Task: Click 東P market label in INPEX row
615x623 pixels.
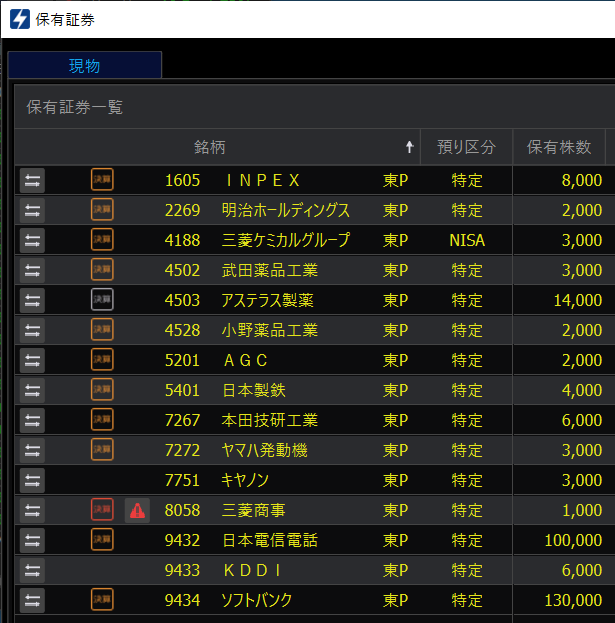Action: (x=395, y=181)
